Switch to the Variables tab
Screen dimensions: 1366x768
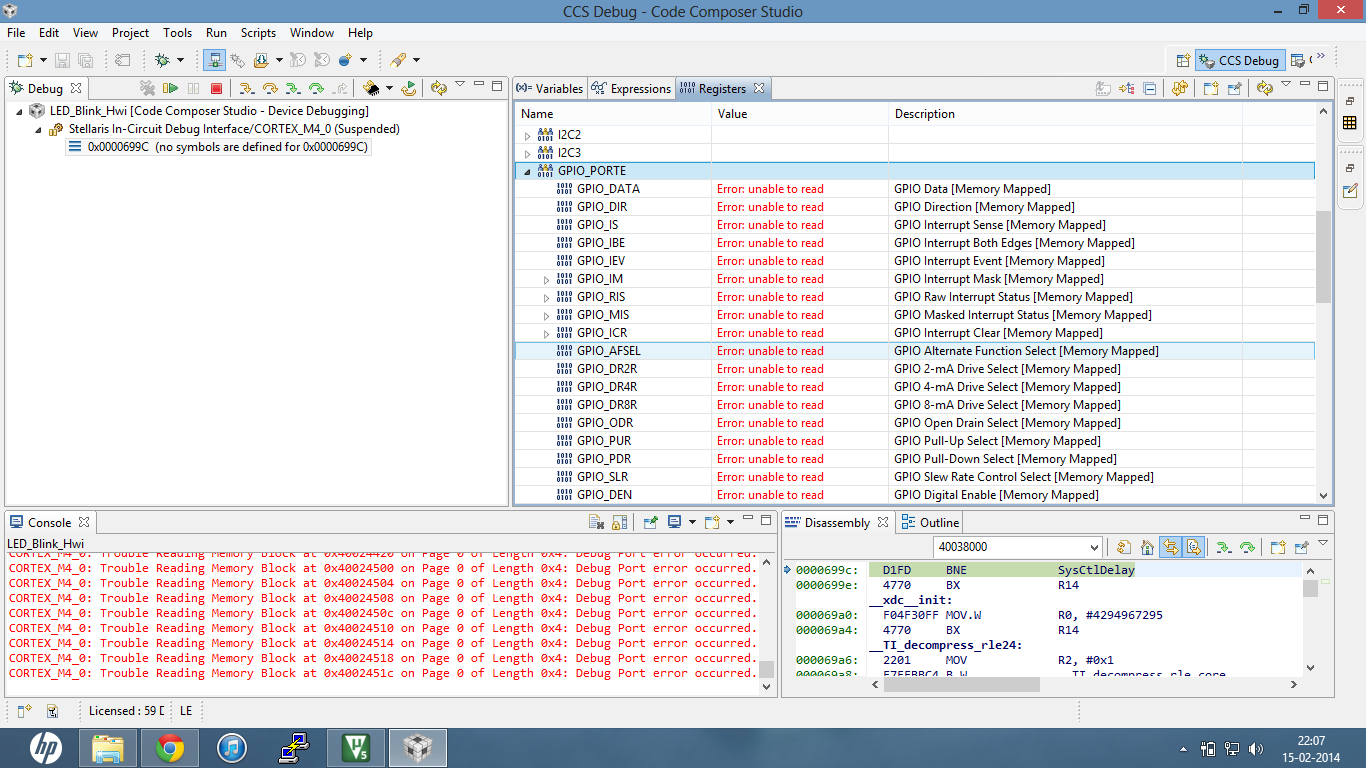click(x=550, y=89)
